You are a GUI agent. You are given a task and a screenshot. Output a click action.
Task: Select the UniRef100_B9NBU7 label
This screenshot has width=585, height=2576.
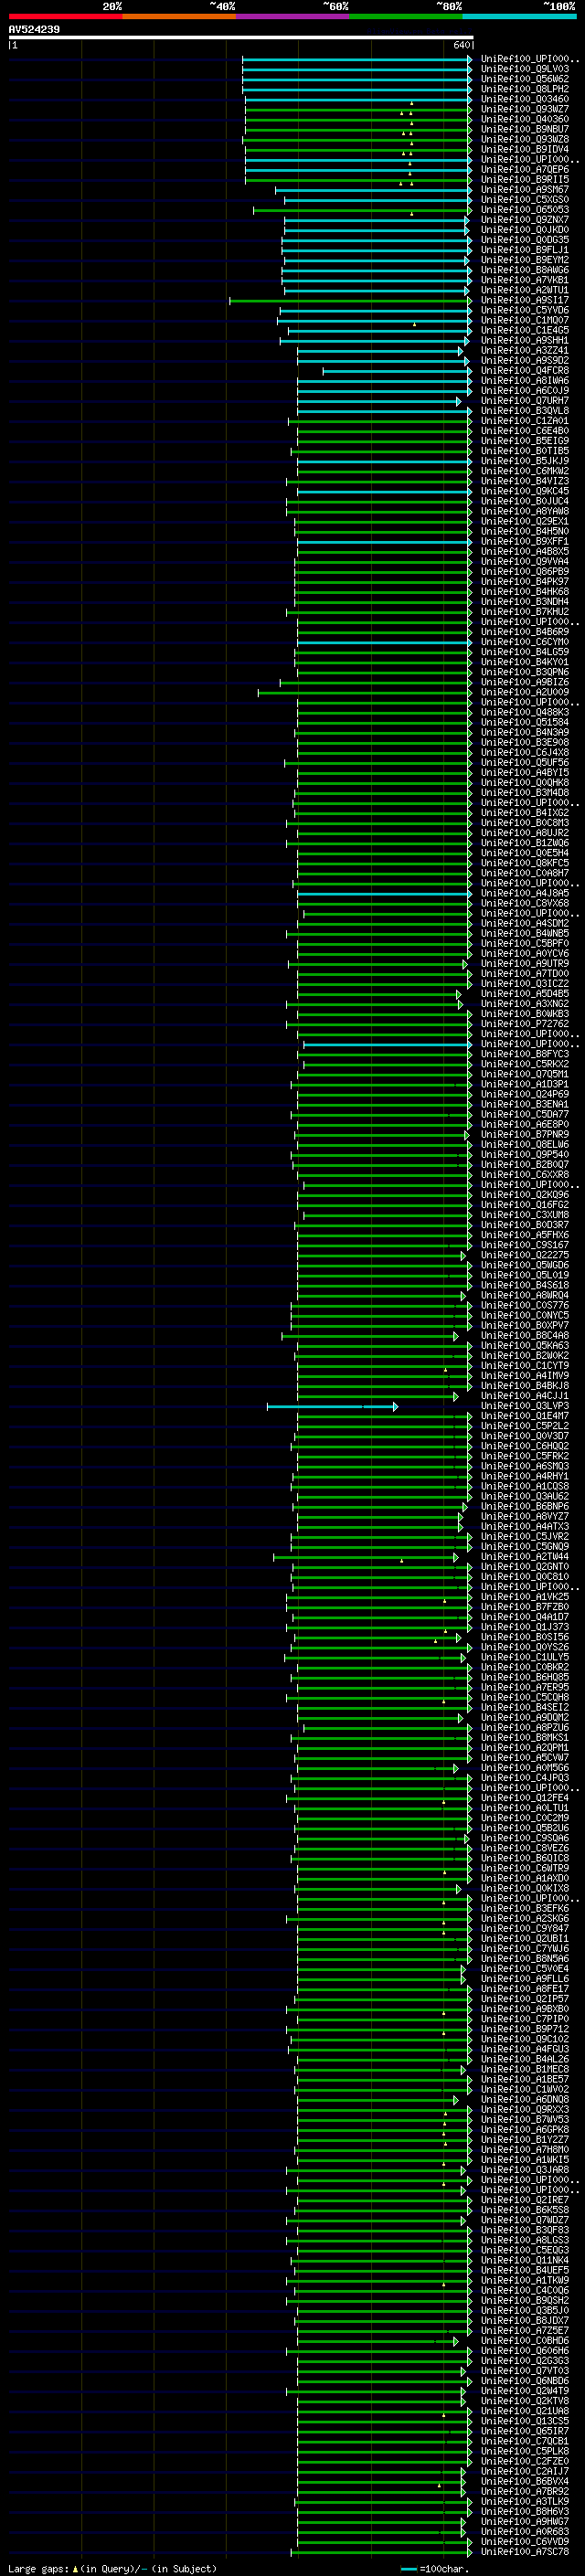coord(524,129)
